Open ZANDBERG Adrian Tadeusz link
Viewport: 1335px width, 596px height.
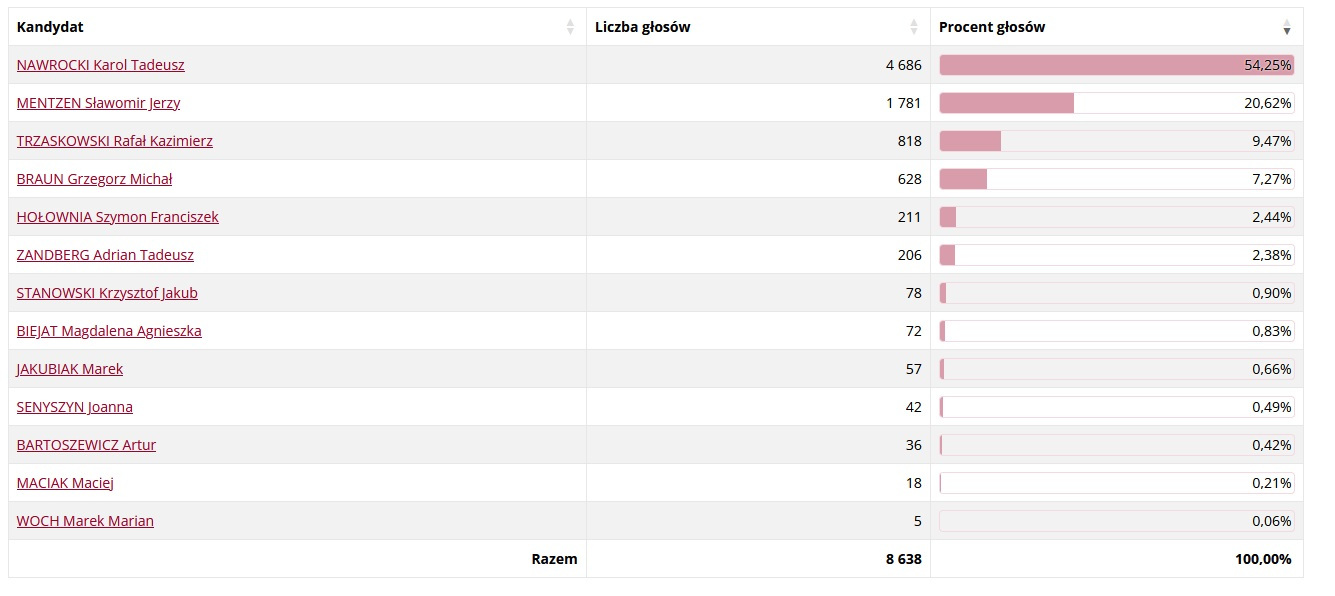(106, 255)
